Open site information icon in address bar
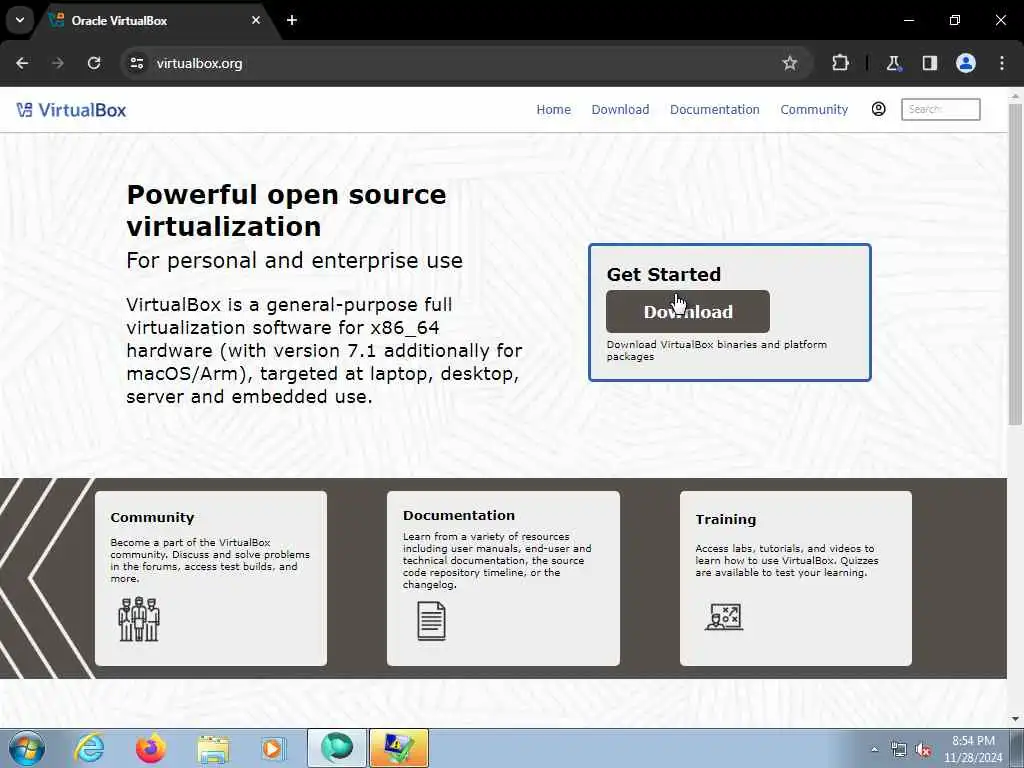1024x768 pixels. coord(136,63)
